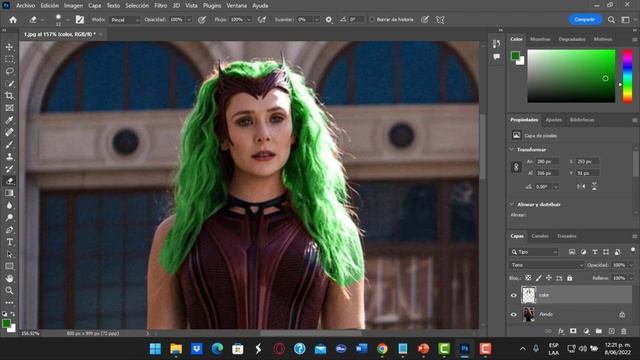
Task: Select the Zoom tool in the toolbox
Action: click(x=9, y=291)
